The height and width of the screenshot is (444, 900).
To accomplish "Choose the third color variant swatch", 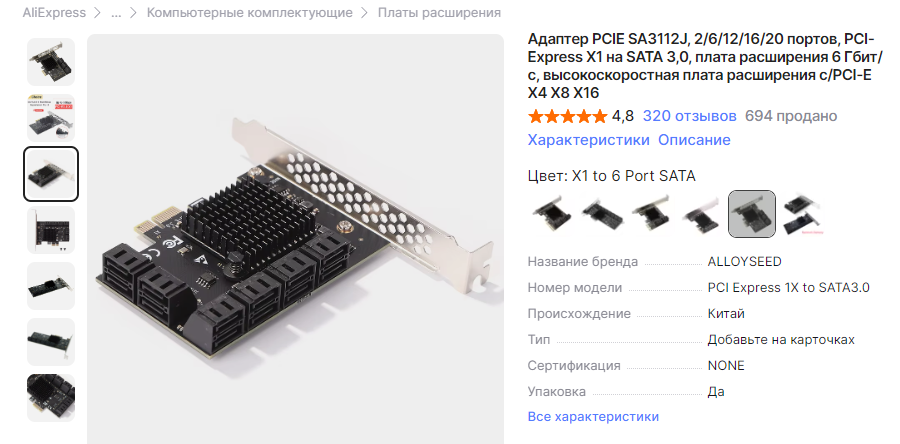I will coord(651,214).
